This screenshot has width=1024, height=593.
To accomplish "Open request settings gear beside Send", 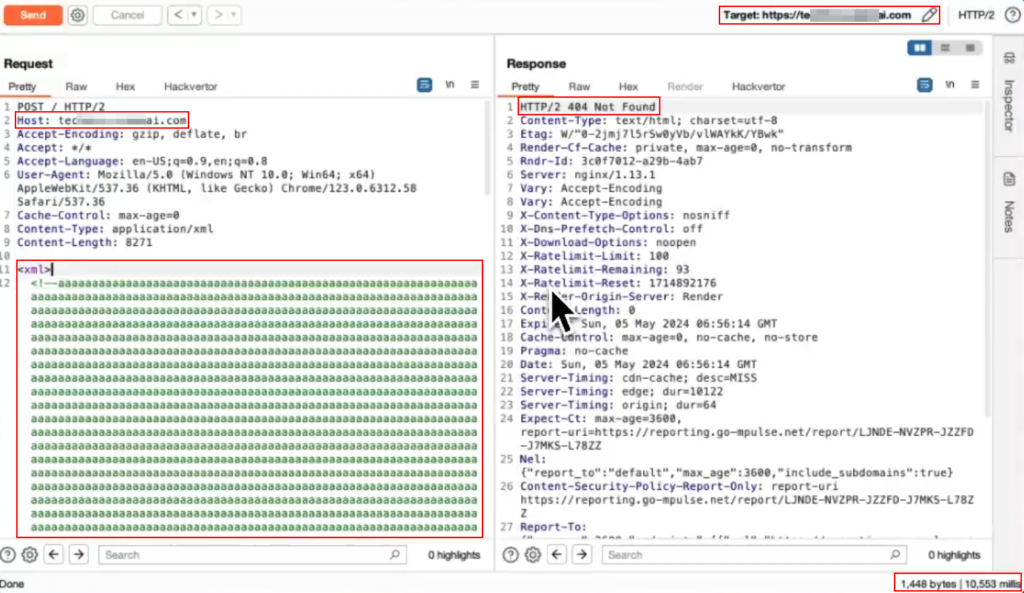I will click(77, 15).
